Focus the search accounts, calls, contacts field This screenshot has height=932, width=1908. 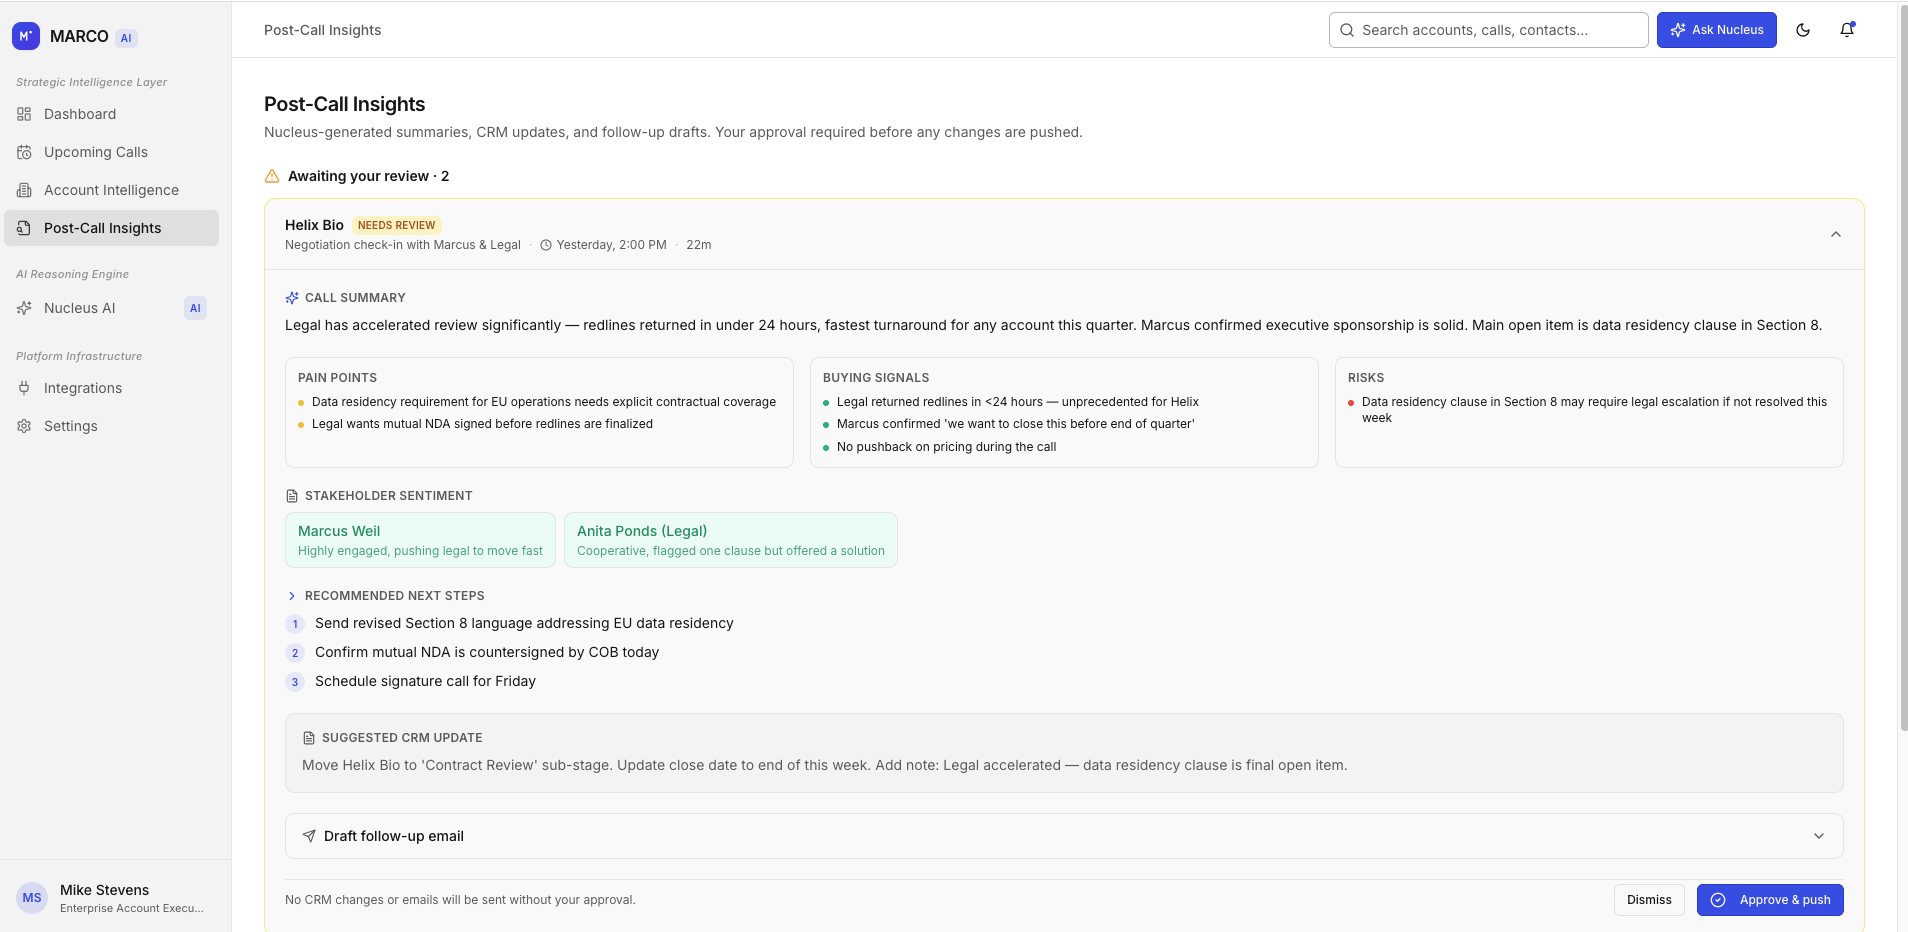(x=1488, y=30)
